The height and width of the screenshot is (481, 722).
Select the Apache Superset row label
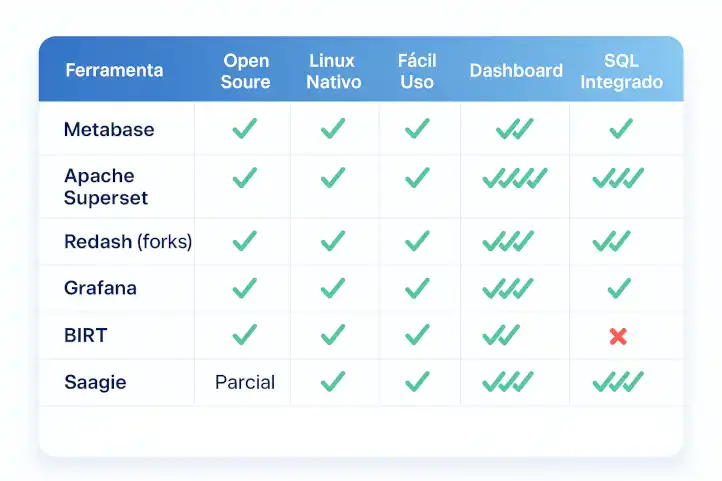click(106, 186)
